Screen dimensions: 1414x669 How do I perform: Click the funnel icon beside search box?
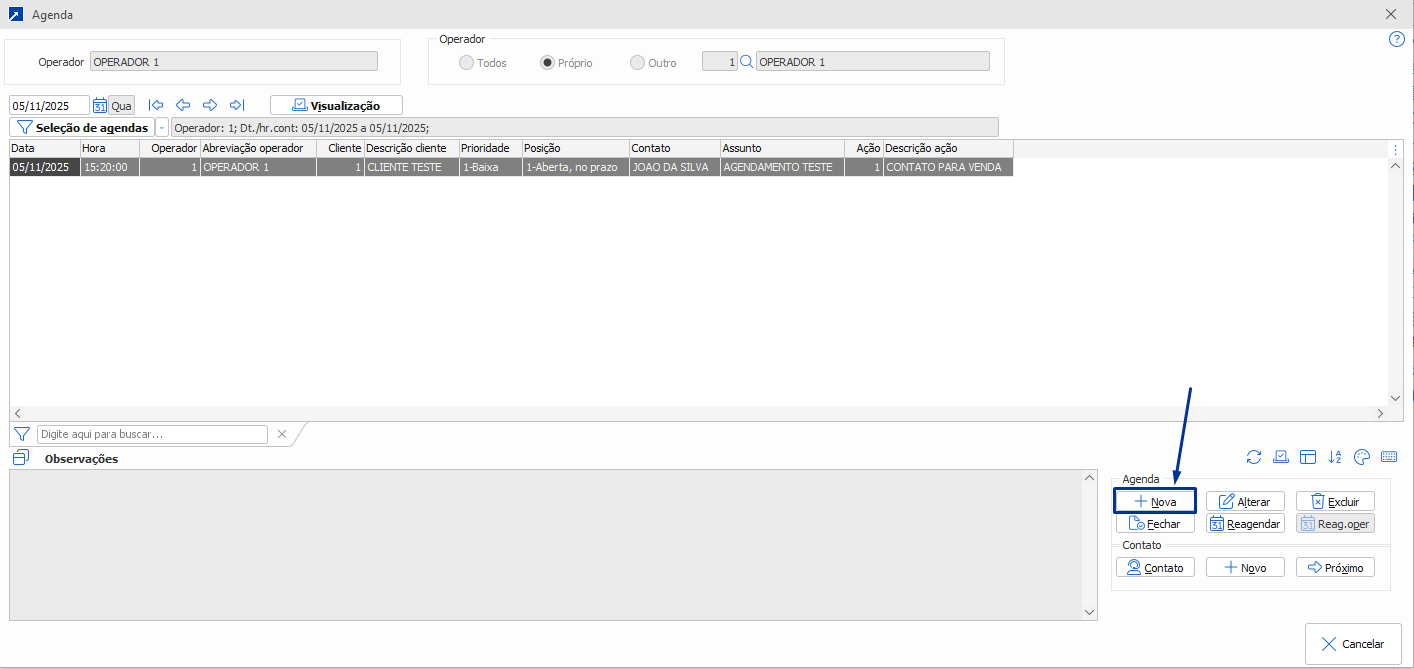pos(22,434)
